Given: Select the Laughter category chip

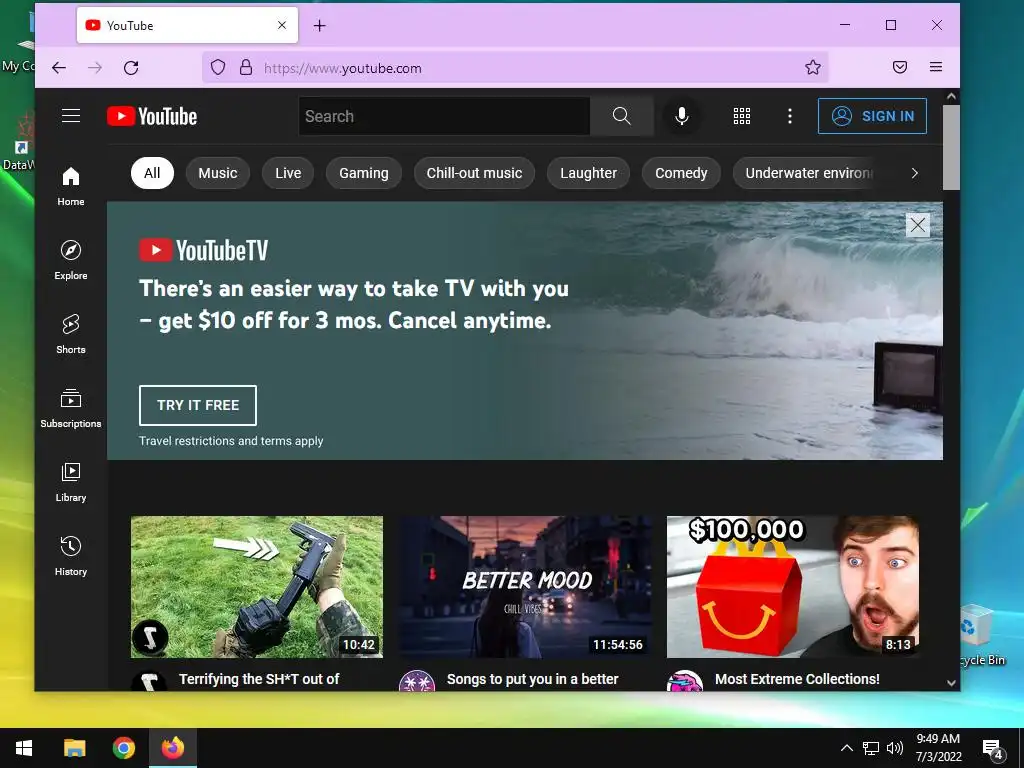Looking at the screenshot, I should pyautogui.click(x=588, y=173).
